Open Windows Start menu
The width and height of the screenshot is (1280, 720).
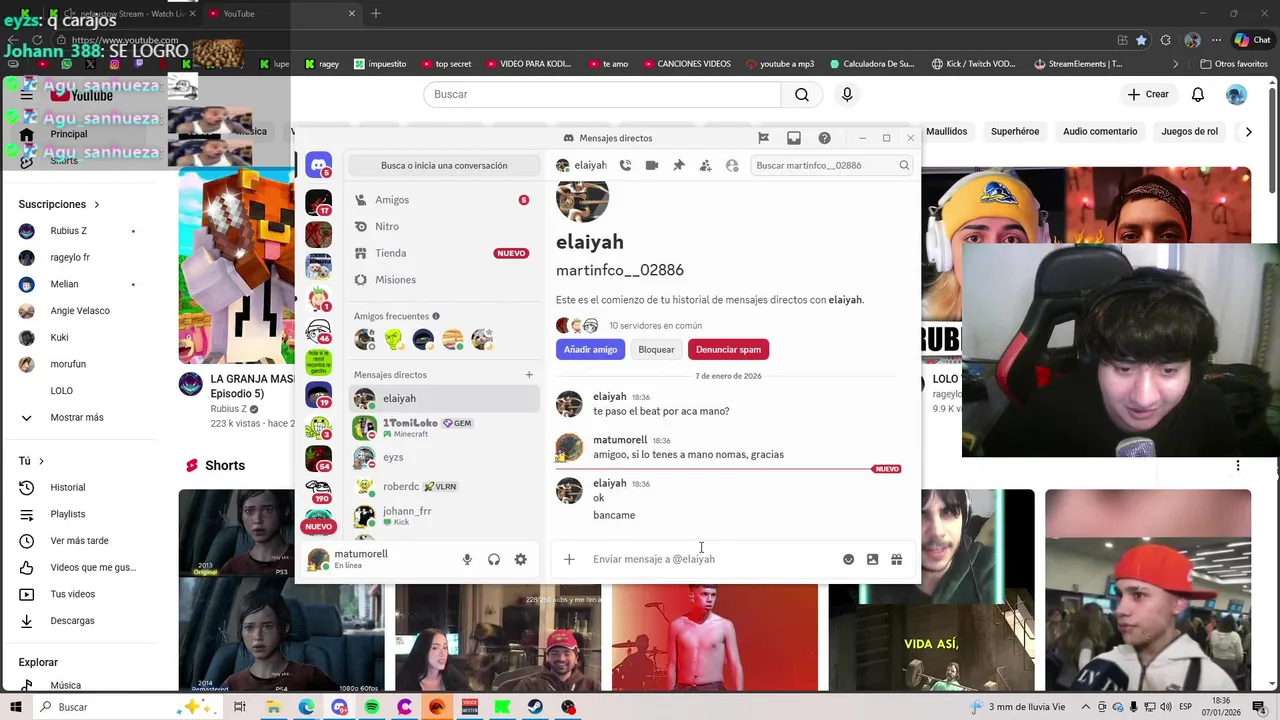point(16,707)
